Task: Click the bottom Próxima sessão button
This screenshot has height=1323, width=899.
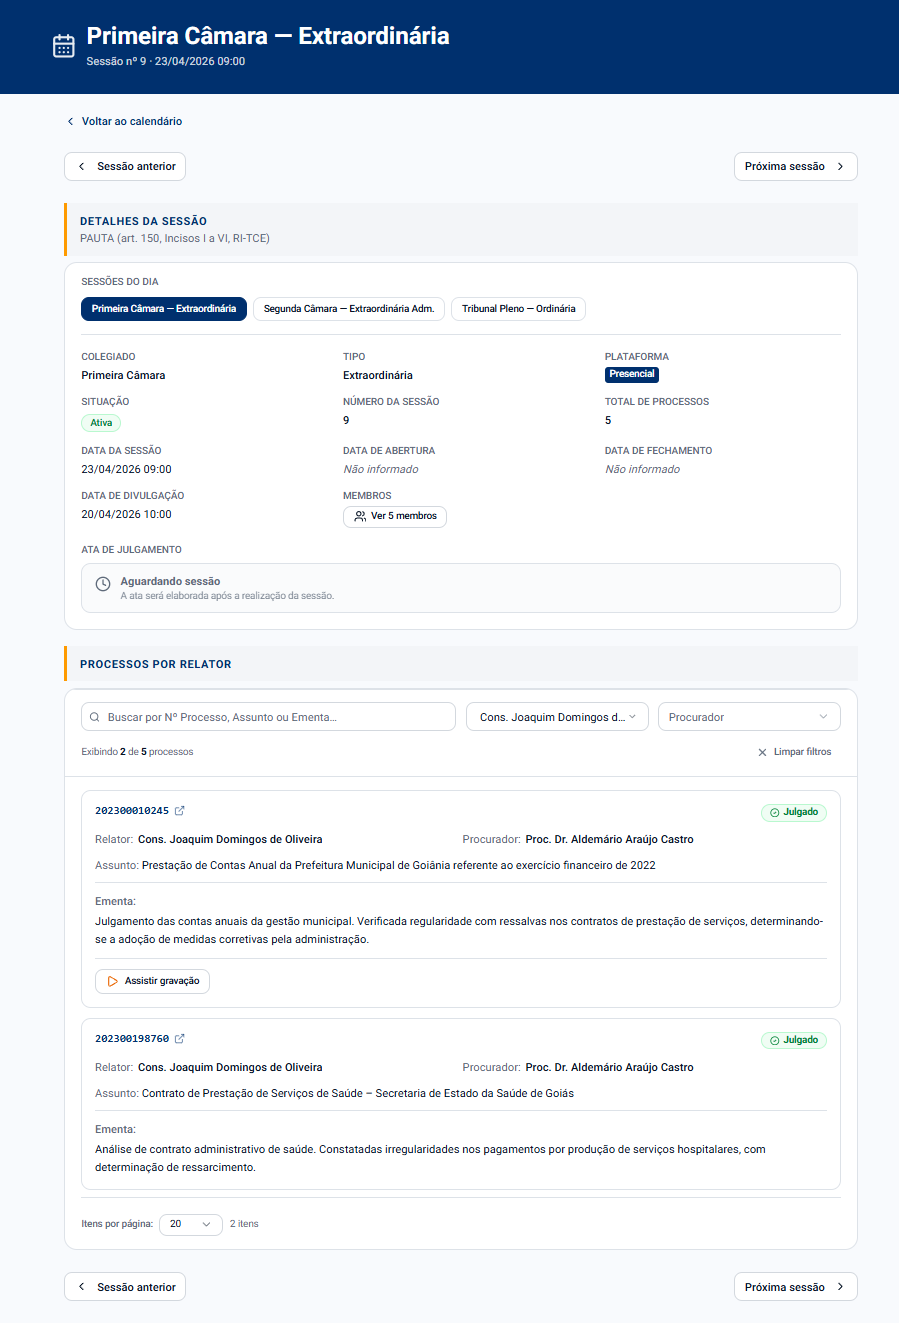Action: (795, 1287)
